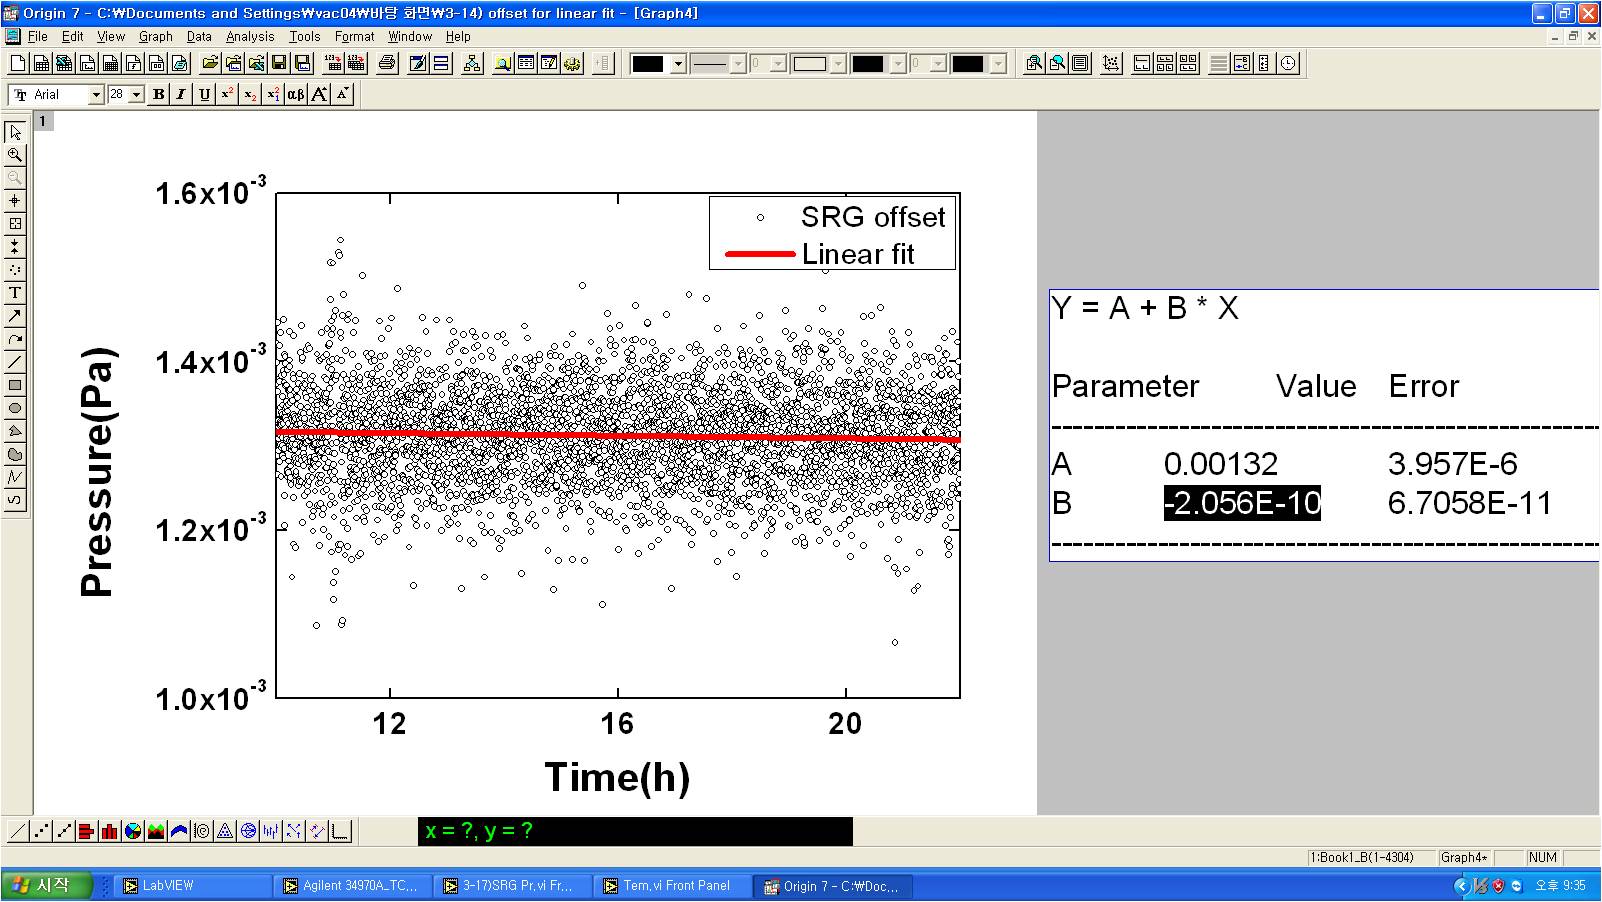Toggle Underline text formatting

[204, 95]
